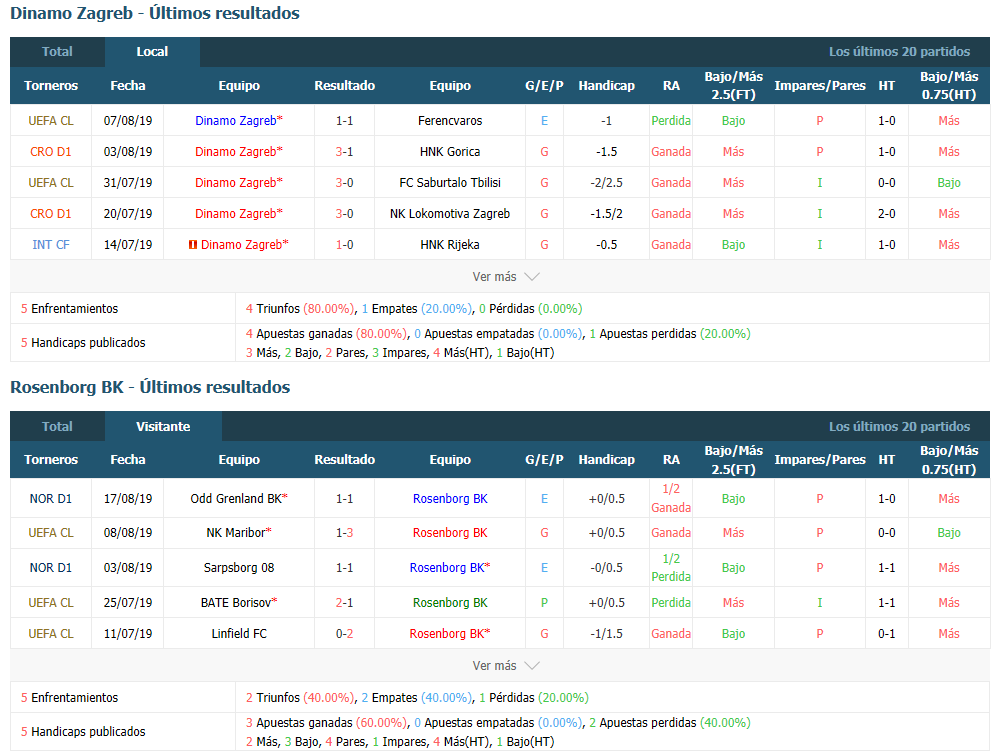998x755 pixels.
Task: Open FC Saburtalo Tbilisi team page
Action: 450,183
